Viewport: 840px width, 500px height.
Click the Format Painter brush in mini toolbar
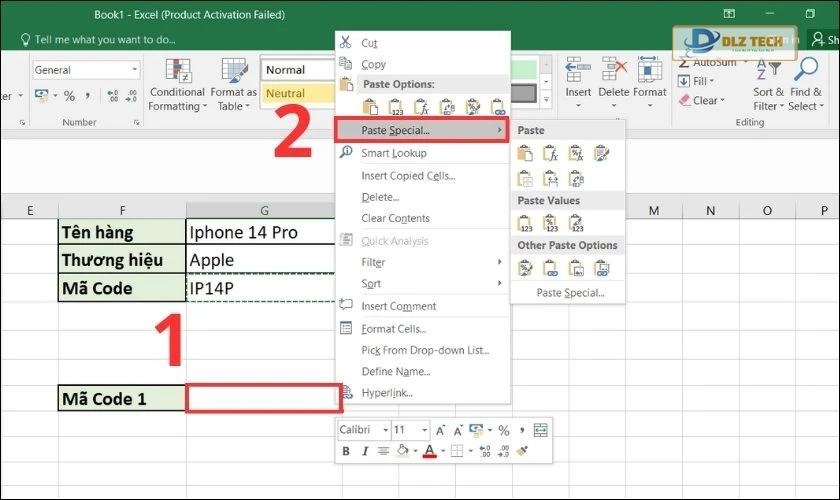522,452
